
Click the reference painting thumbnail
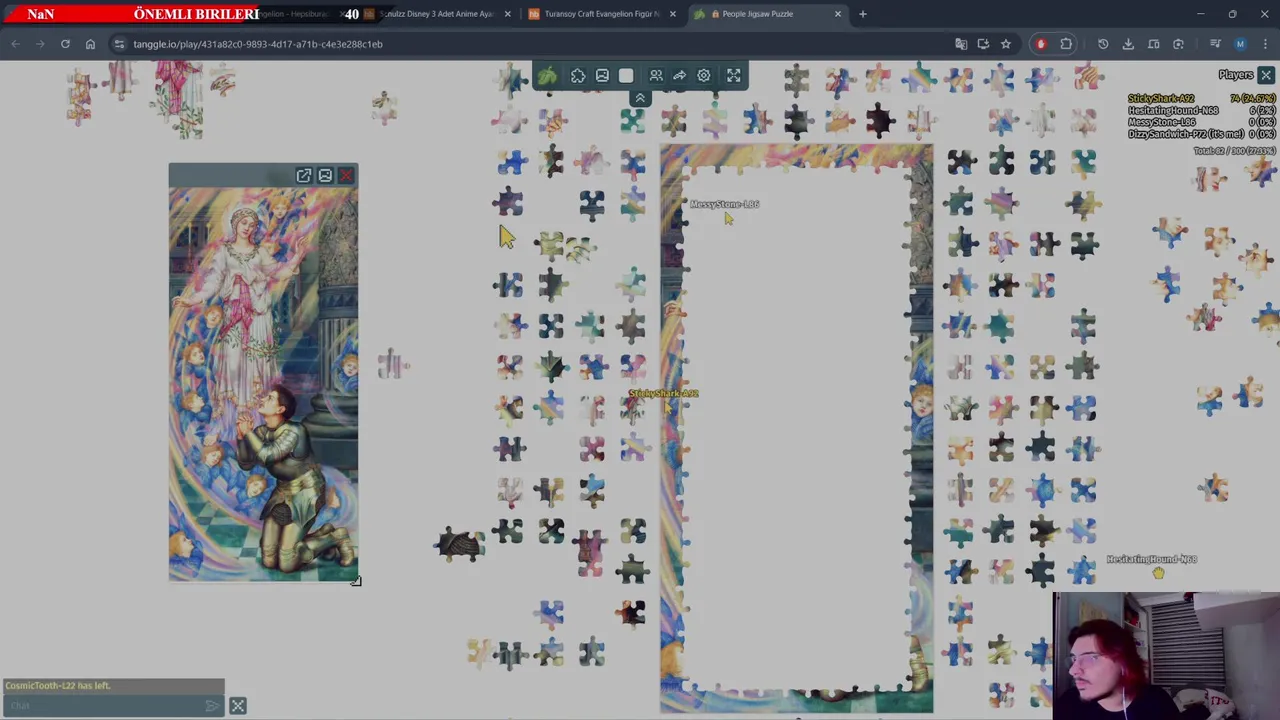263,384
